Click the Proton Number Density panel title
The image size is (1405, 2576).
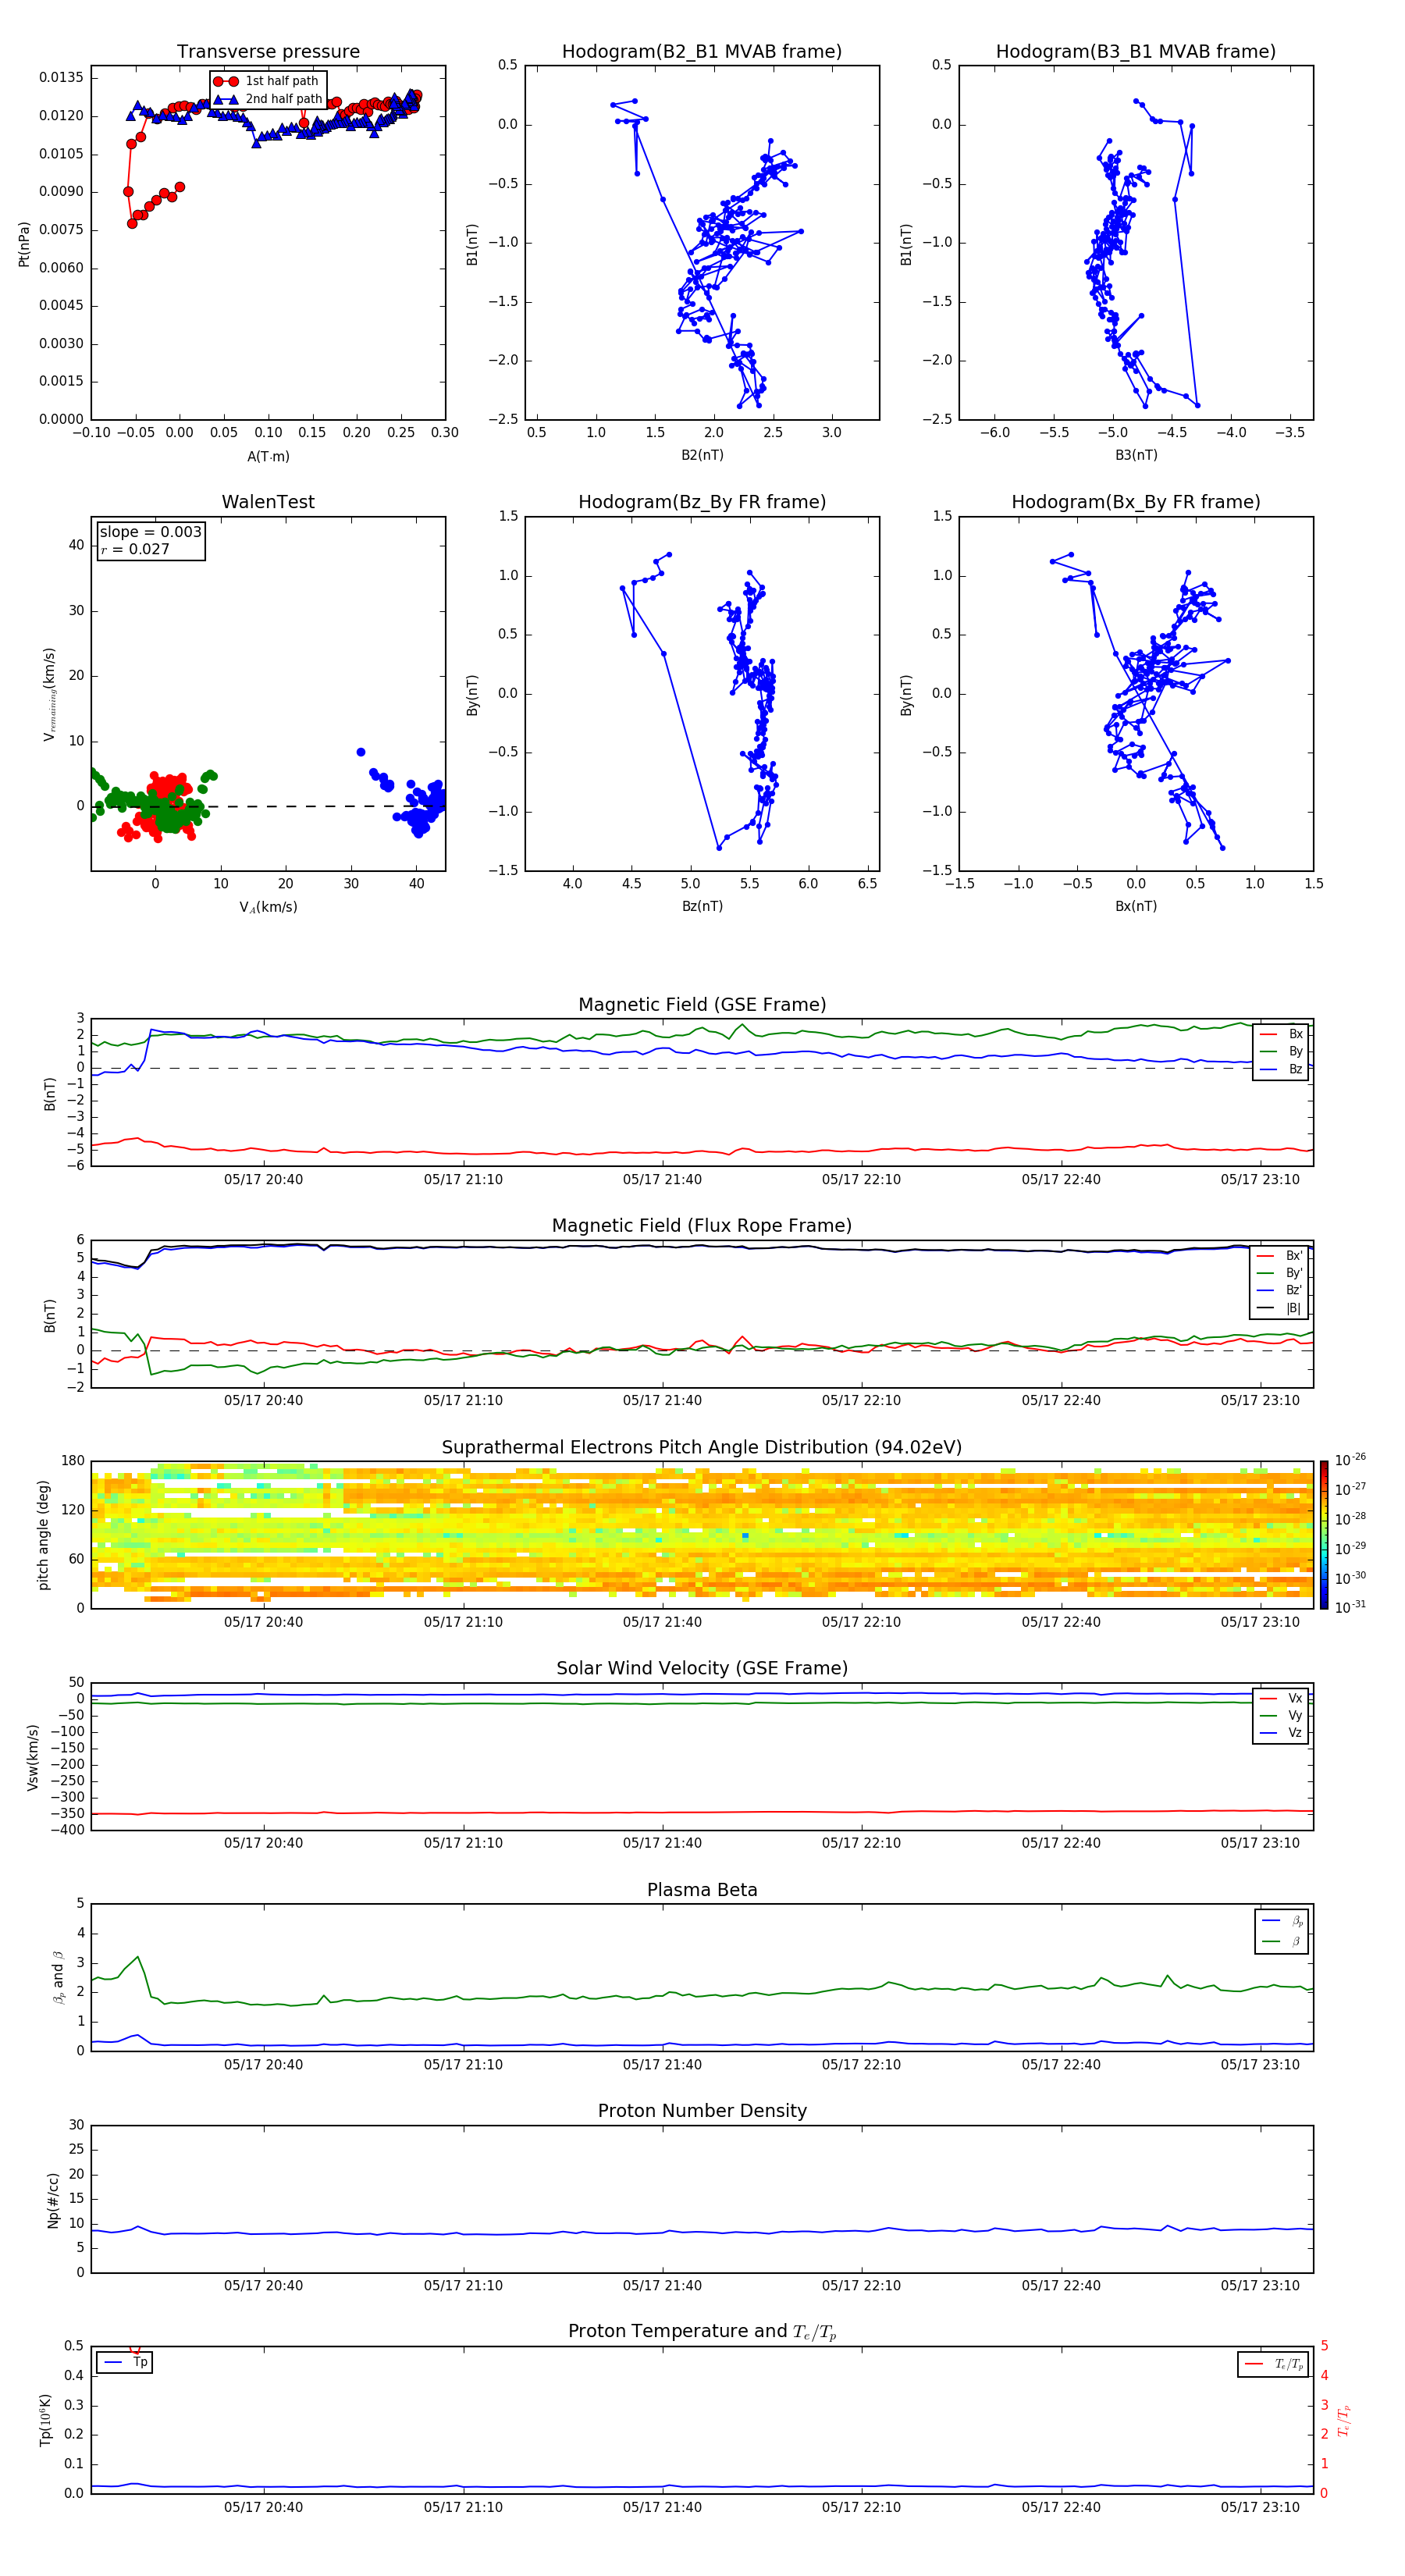point(702,2111)
